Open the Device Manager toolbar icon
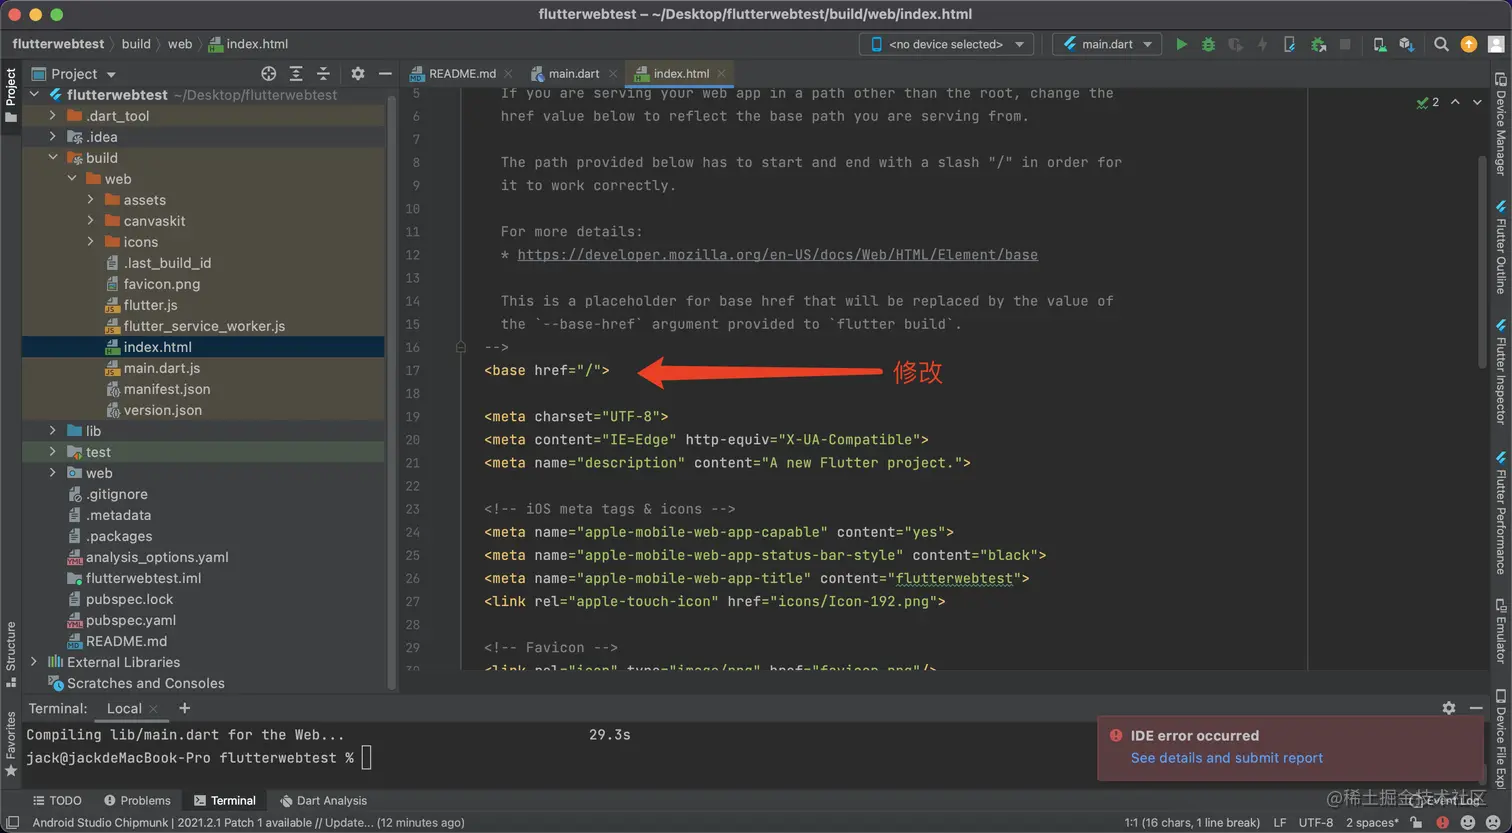The width and height of the screenshot is (1512, 833). (x=1380, y=44)
